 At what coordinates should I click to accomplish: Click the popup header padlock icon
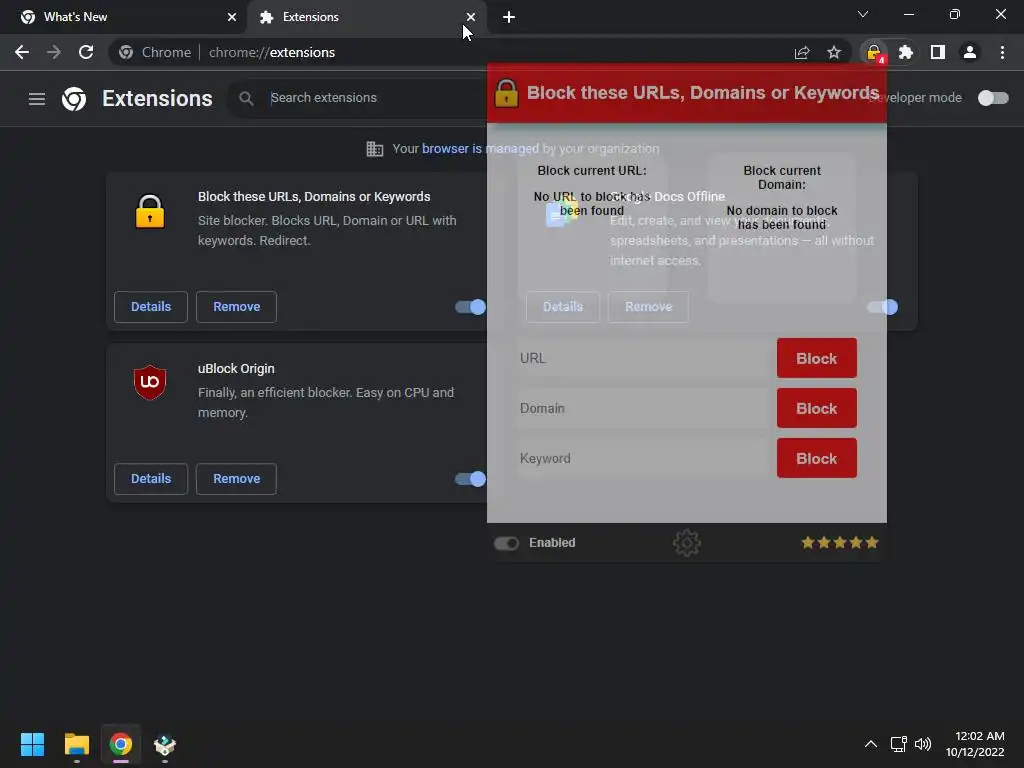tap(506, 93)
